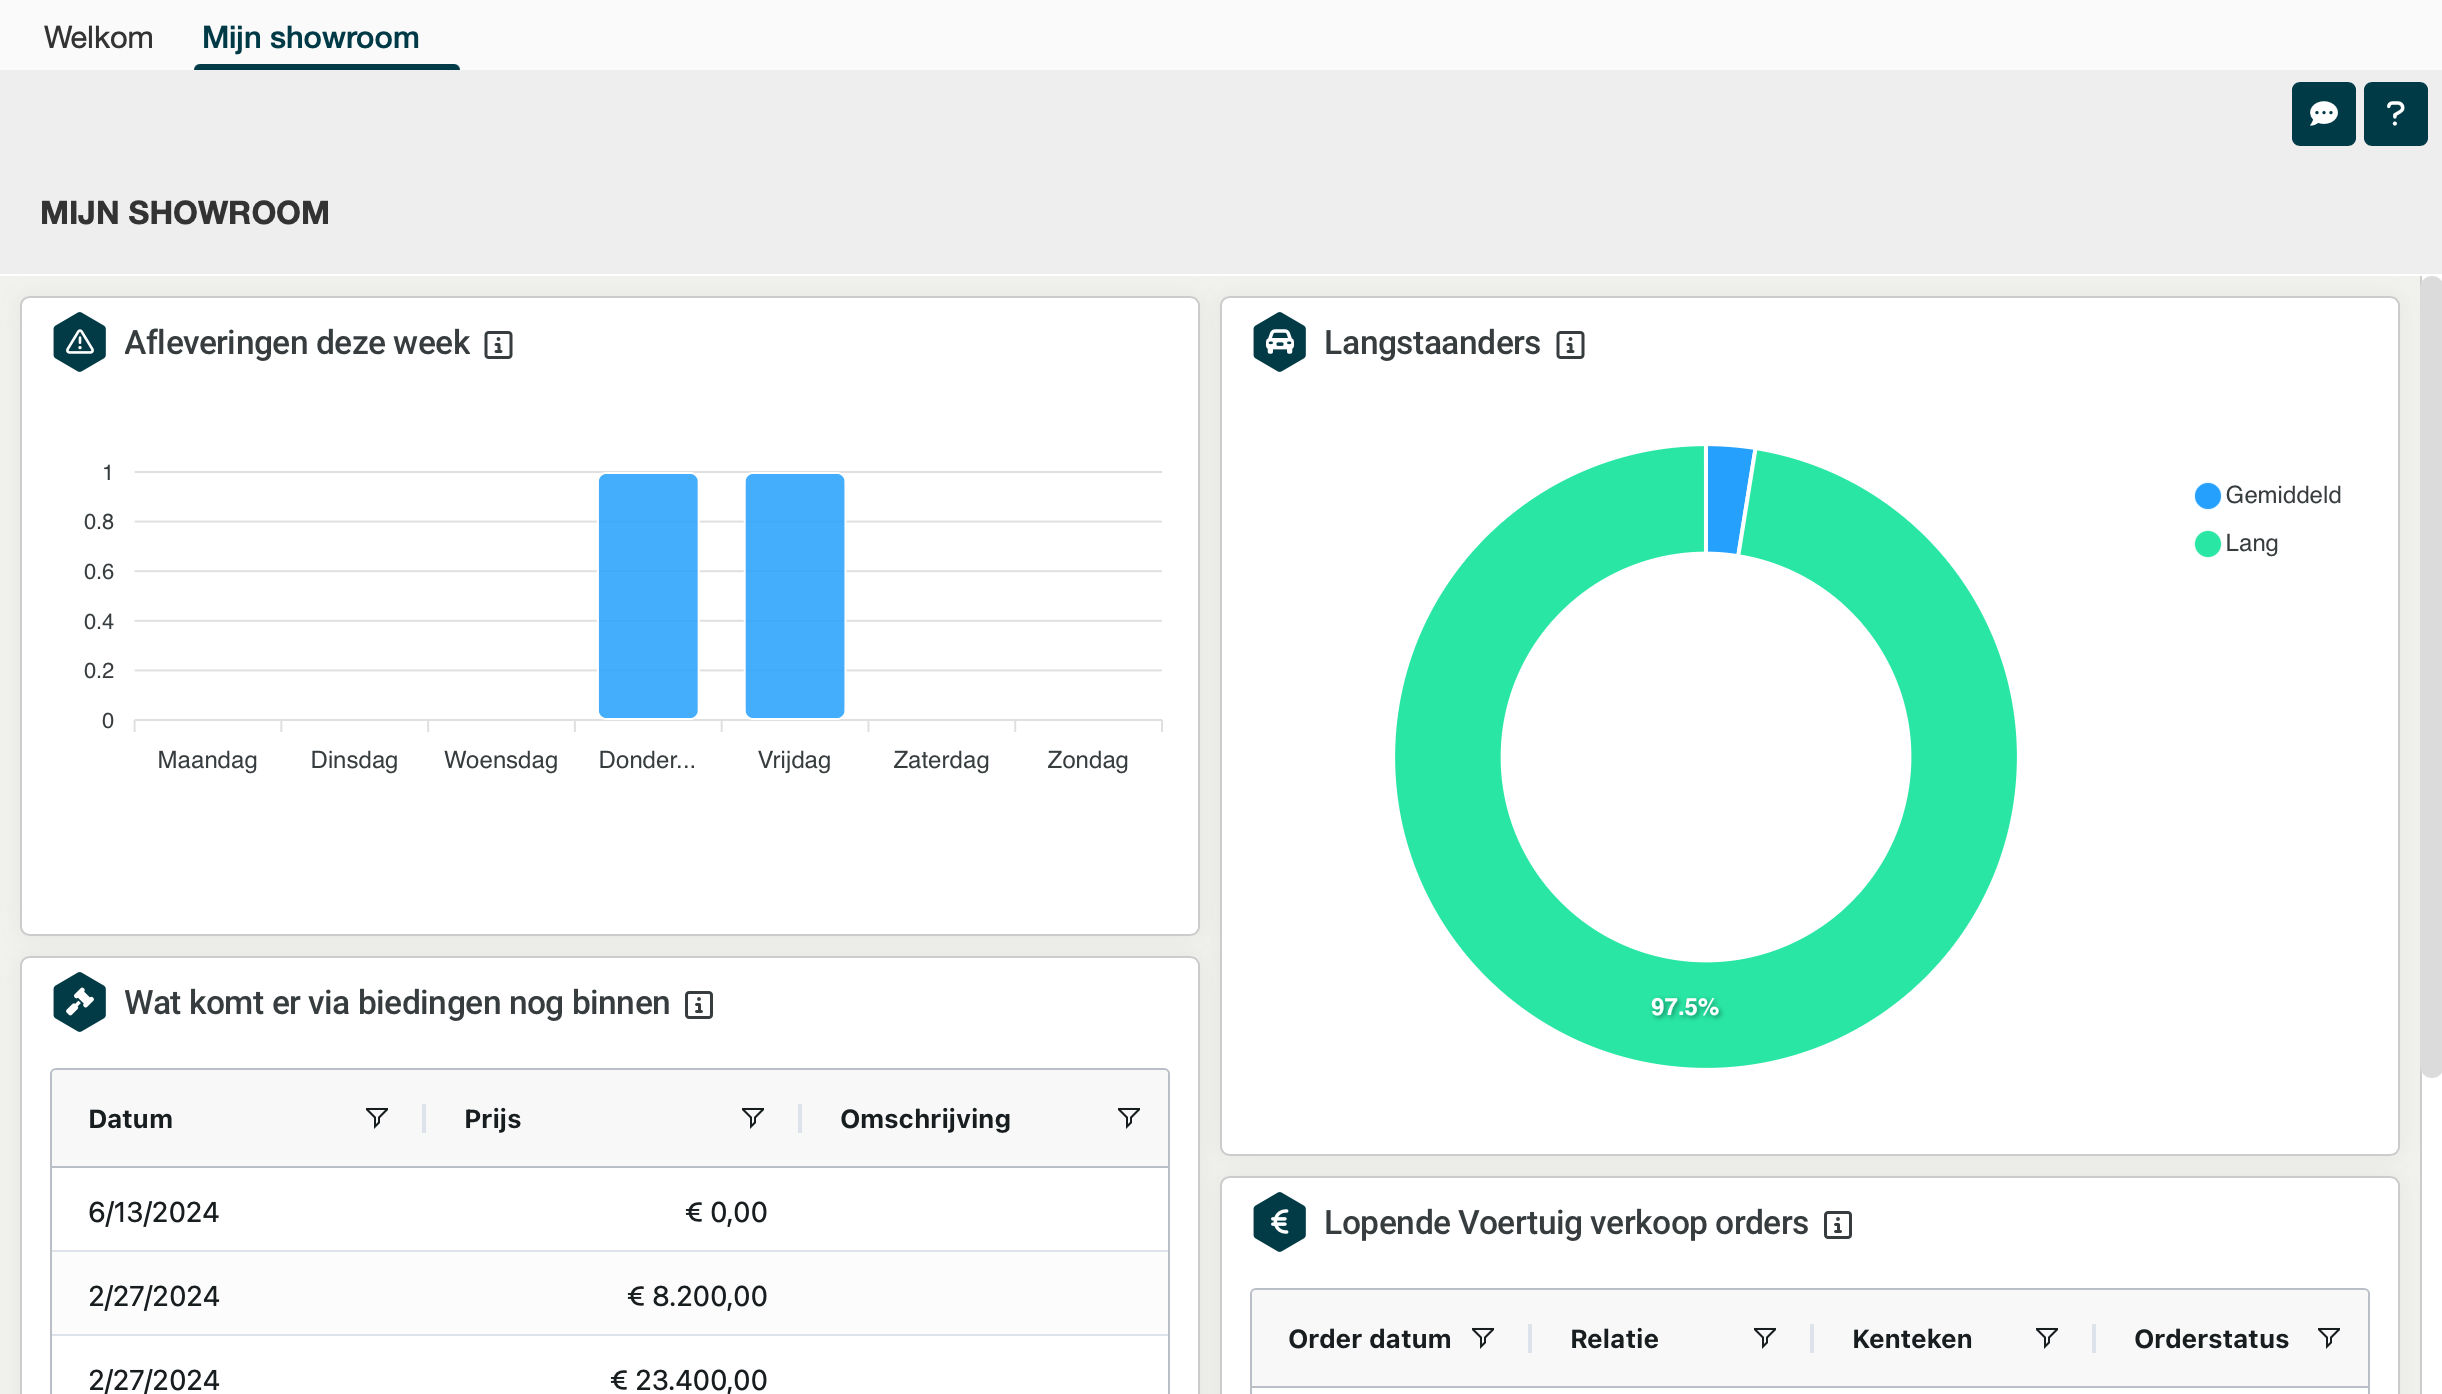Select the Mijn showroom tab
This screenshot has height=1394, width=2442.
(310, 37)
